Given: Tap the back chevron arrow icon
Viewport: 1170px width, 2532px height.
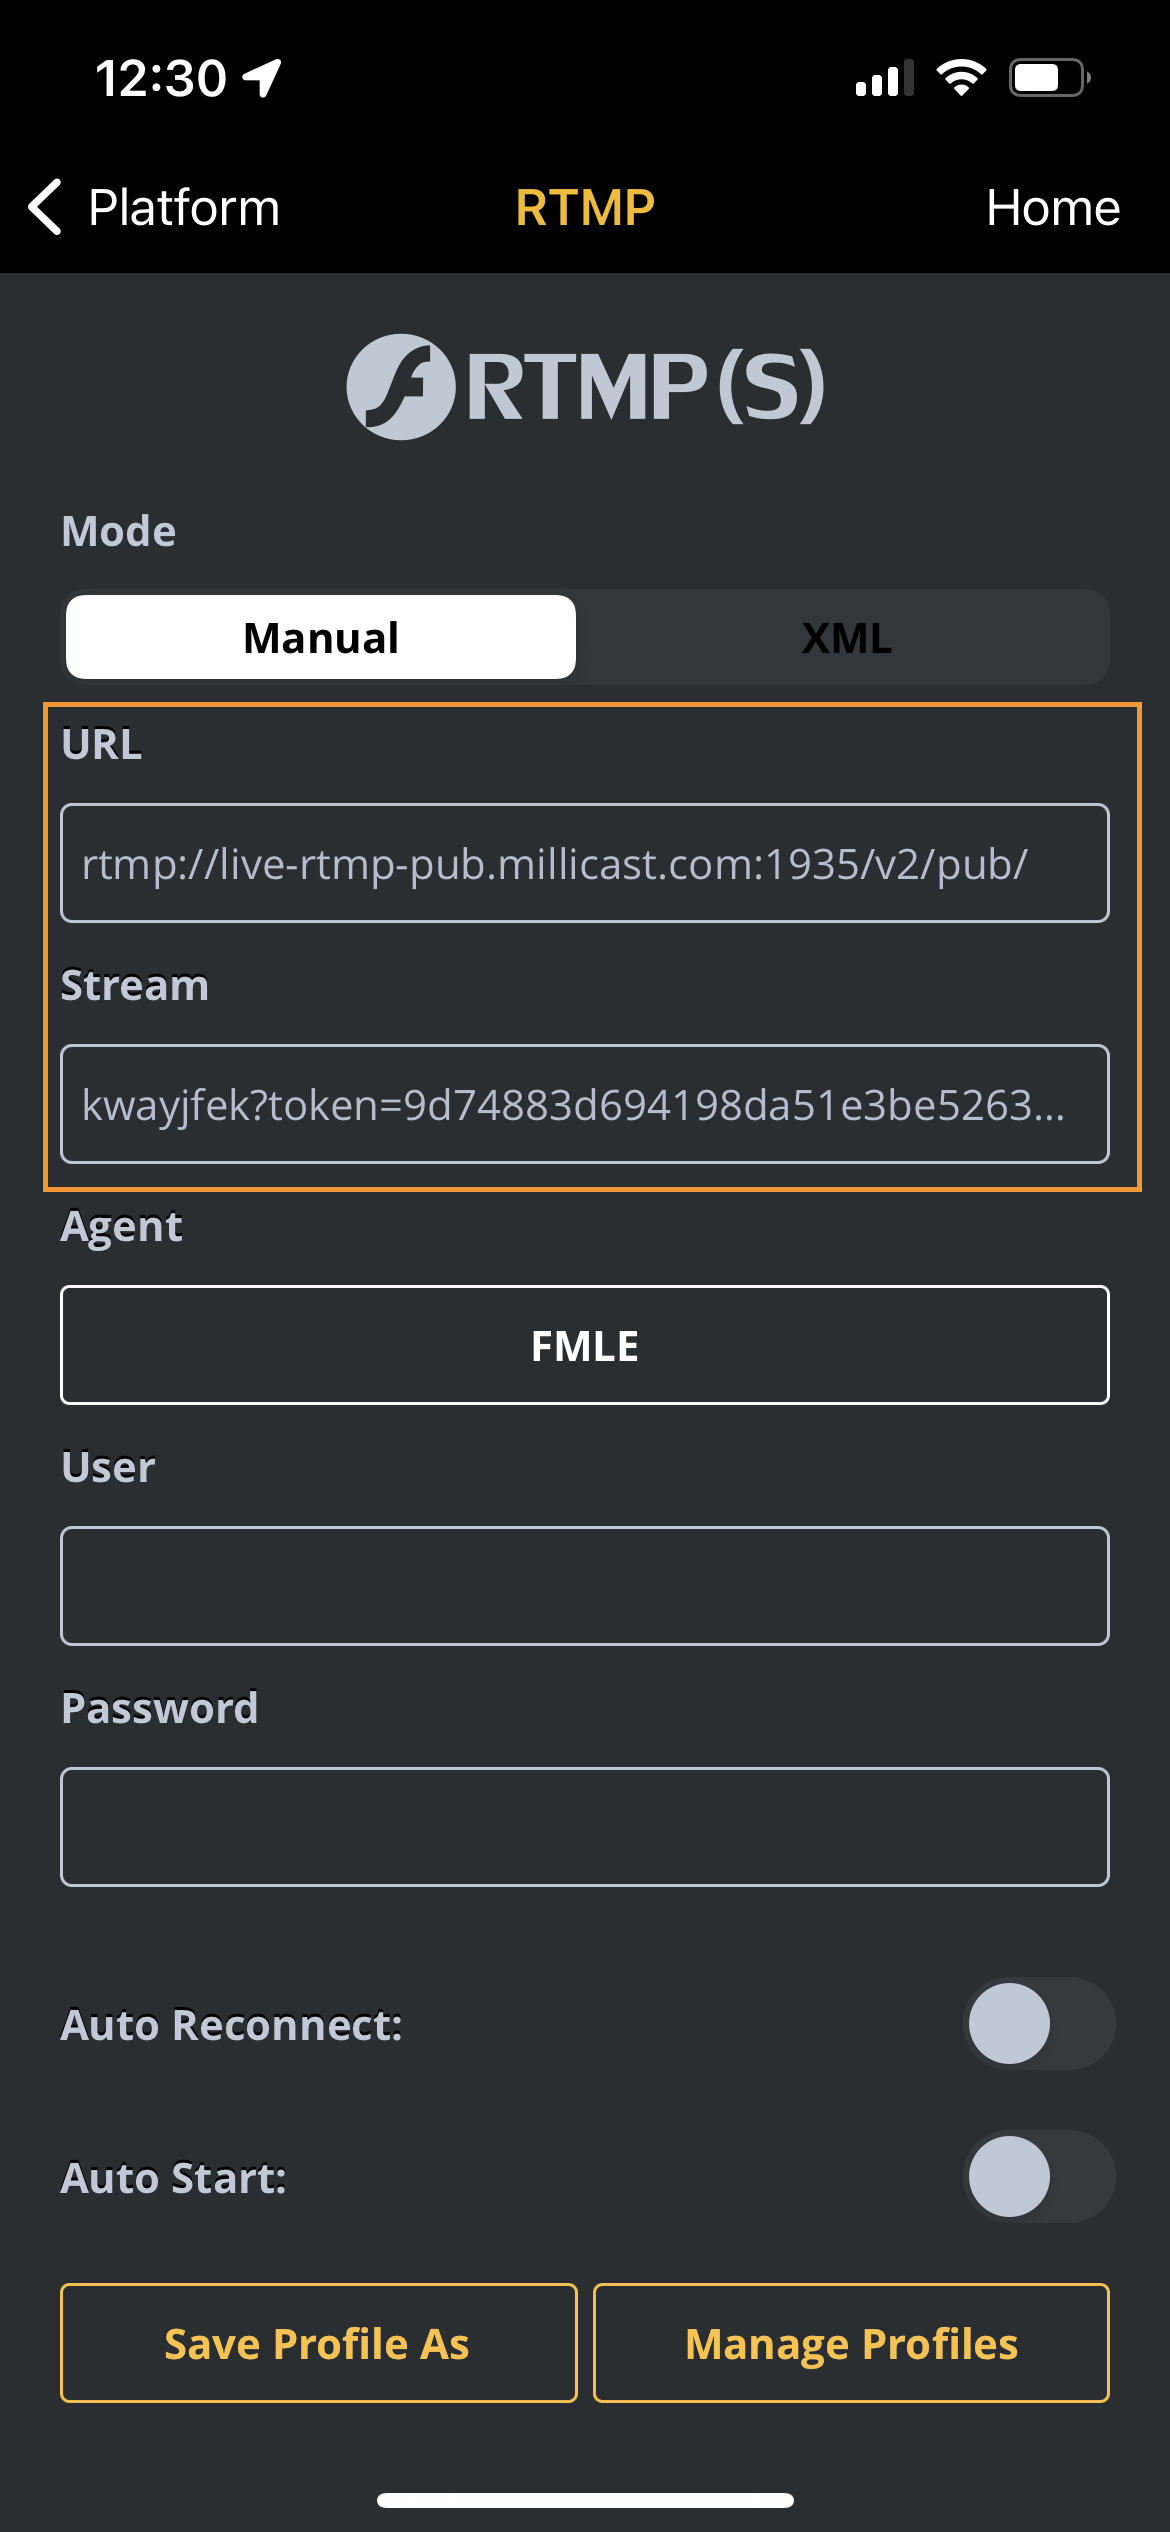Looking at the screenshot, I should click(x=46, y=207).
